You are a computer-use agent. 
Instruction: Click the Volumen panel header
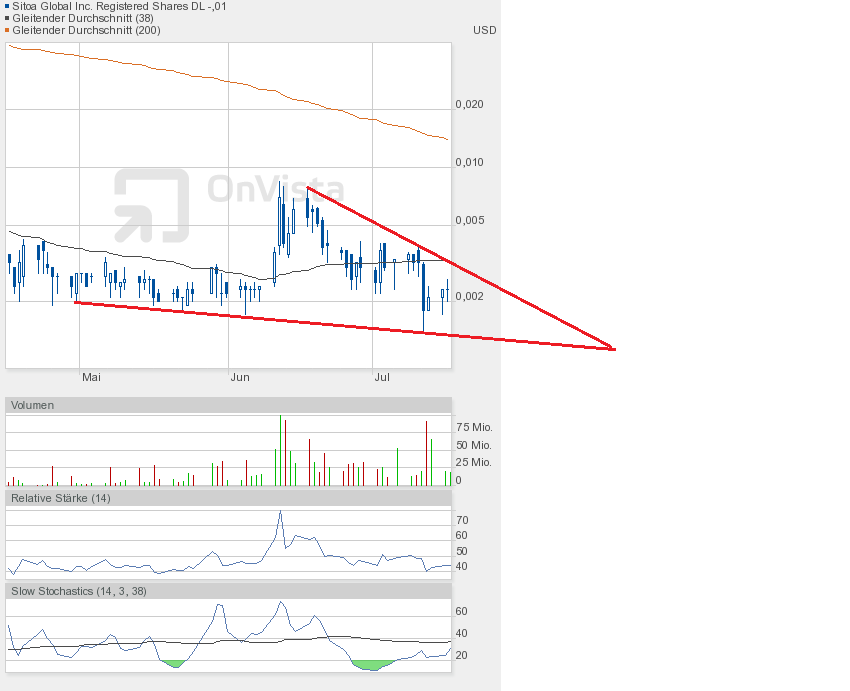pos(228,405)
